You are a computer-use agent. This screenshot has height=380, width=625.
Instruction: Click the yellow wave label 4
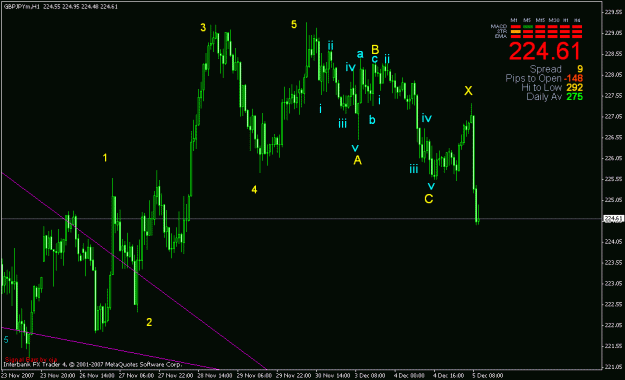click(x=254, y=190)
